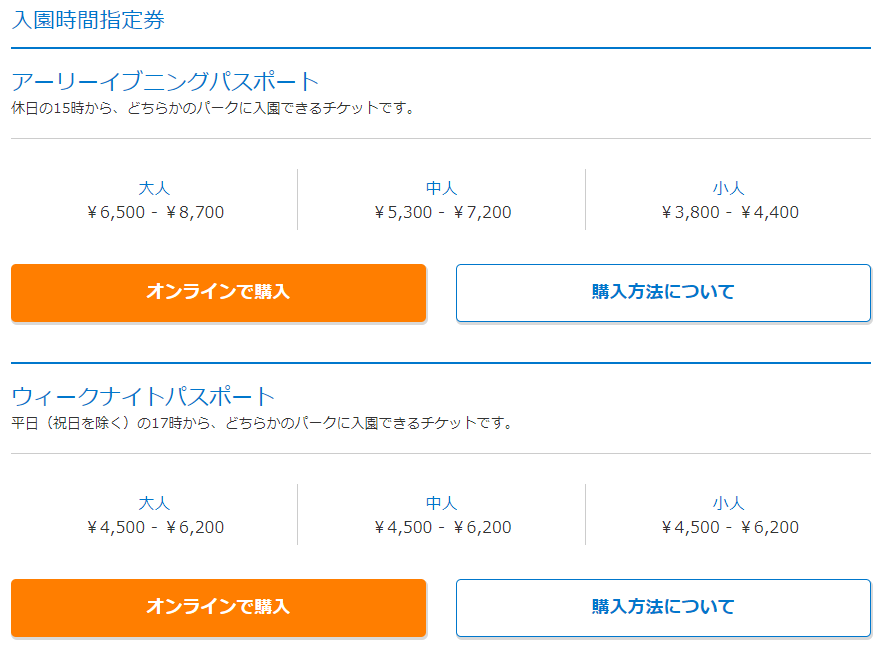The width and height of the screenshot is (889, 666).
Task: Click the orange オンラインで購入 button for アーリーイブニングパスポート
Action: coord(217,293)
